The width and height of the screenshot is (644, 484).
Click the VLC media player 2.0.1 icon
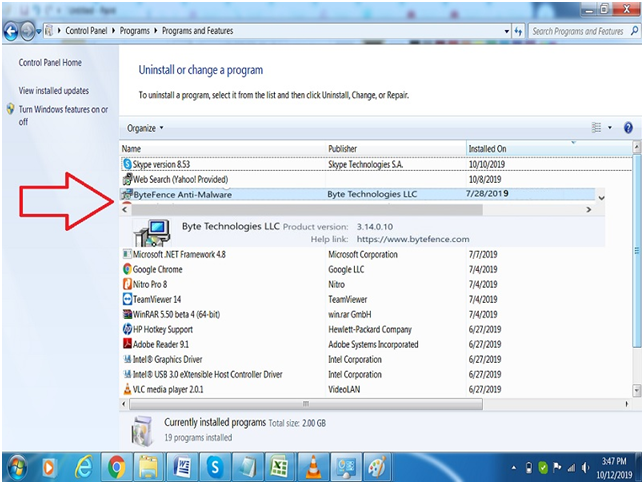[x=127, y=389]
